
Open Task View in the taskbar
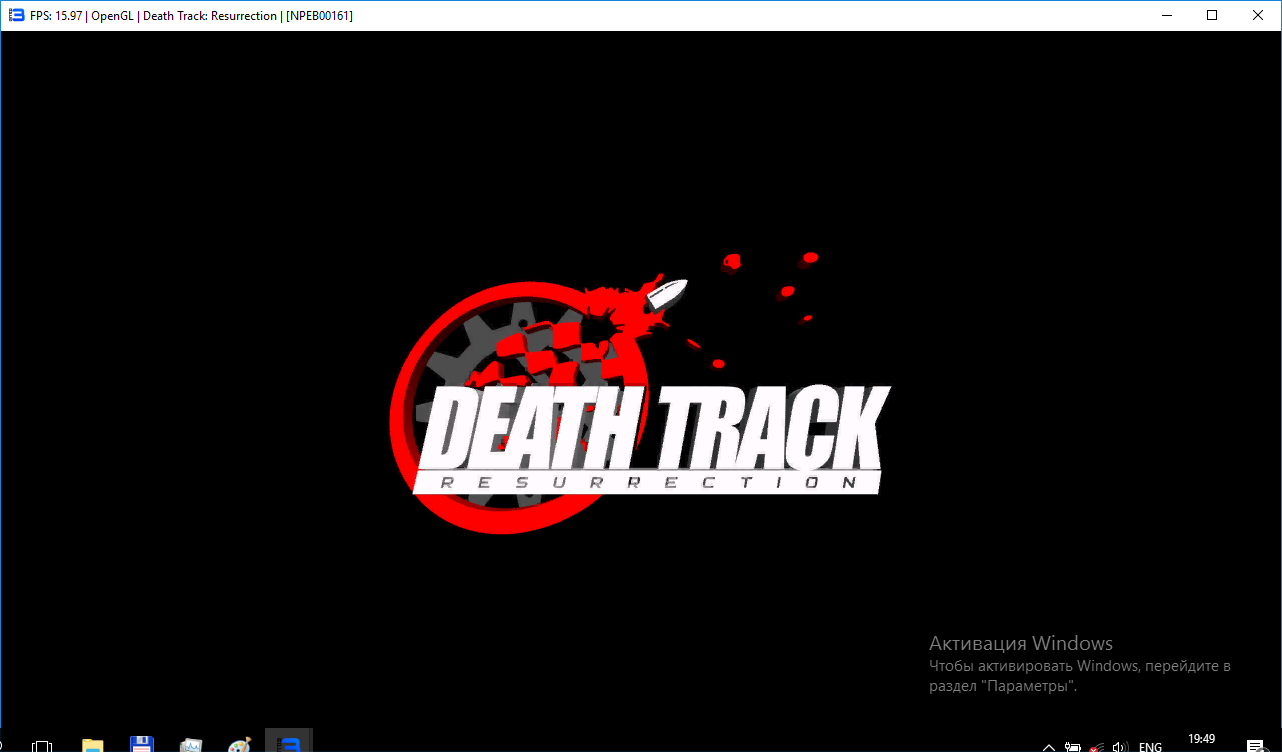click(42, 745)
